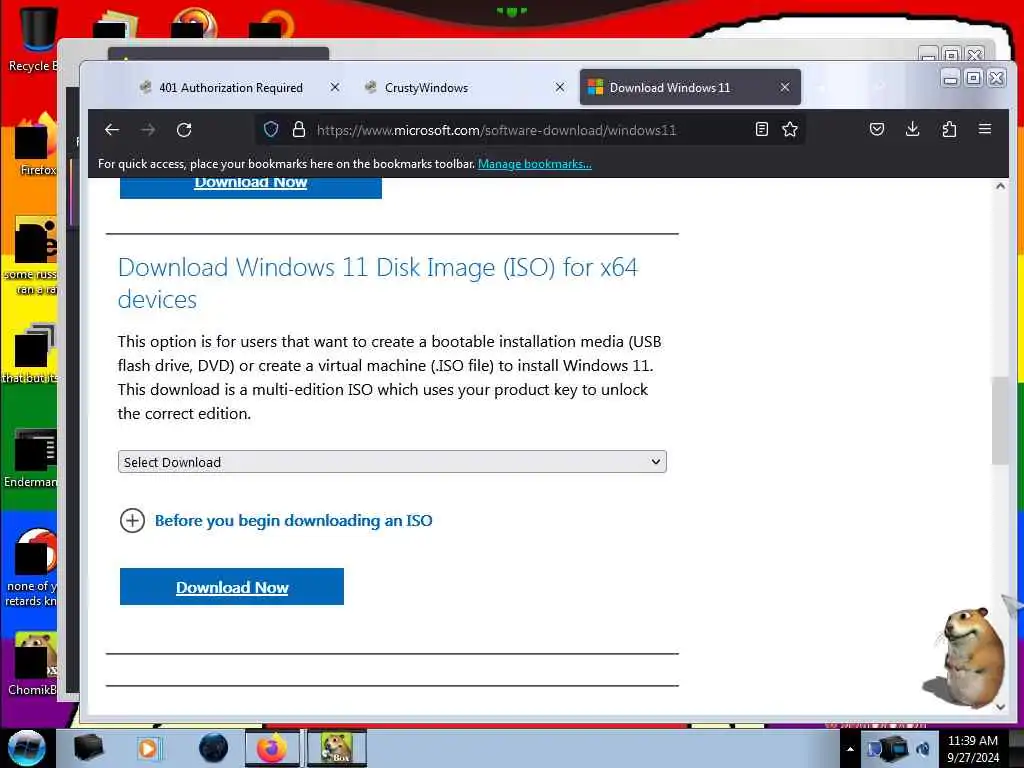Click the scrollbar down arrow

point(1000,707)
